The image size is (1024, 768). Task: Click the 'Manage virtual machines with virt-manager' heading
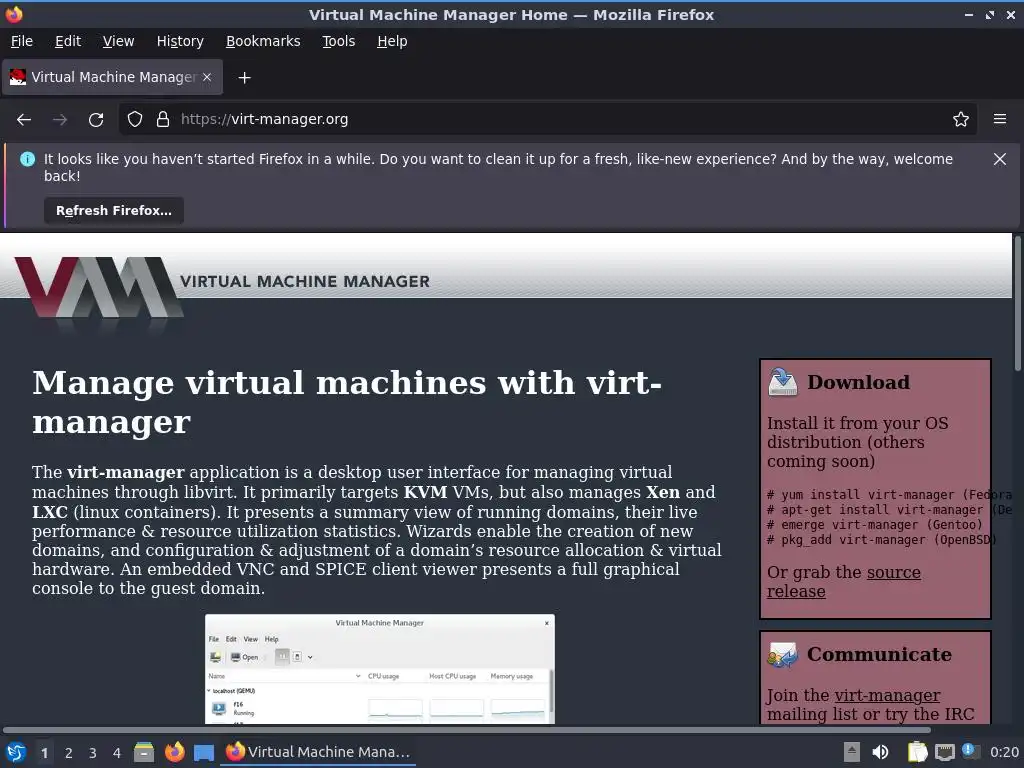click(x=347, y=402)
